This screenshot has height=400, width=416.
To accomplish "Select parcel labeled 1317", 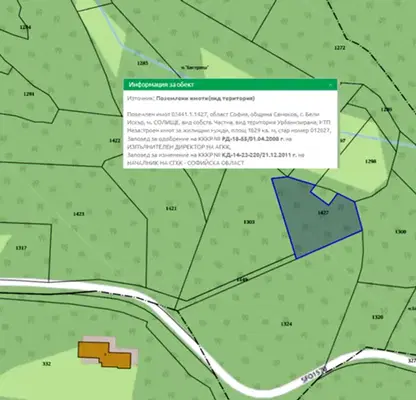I will point(21,248).
